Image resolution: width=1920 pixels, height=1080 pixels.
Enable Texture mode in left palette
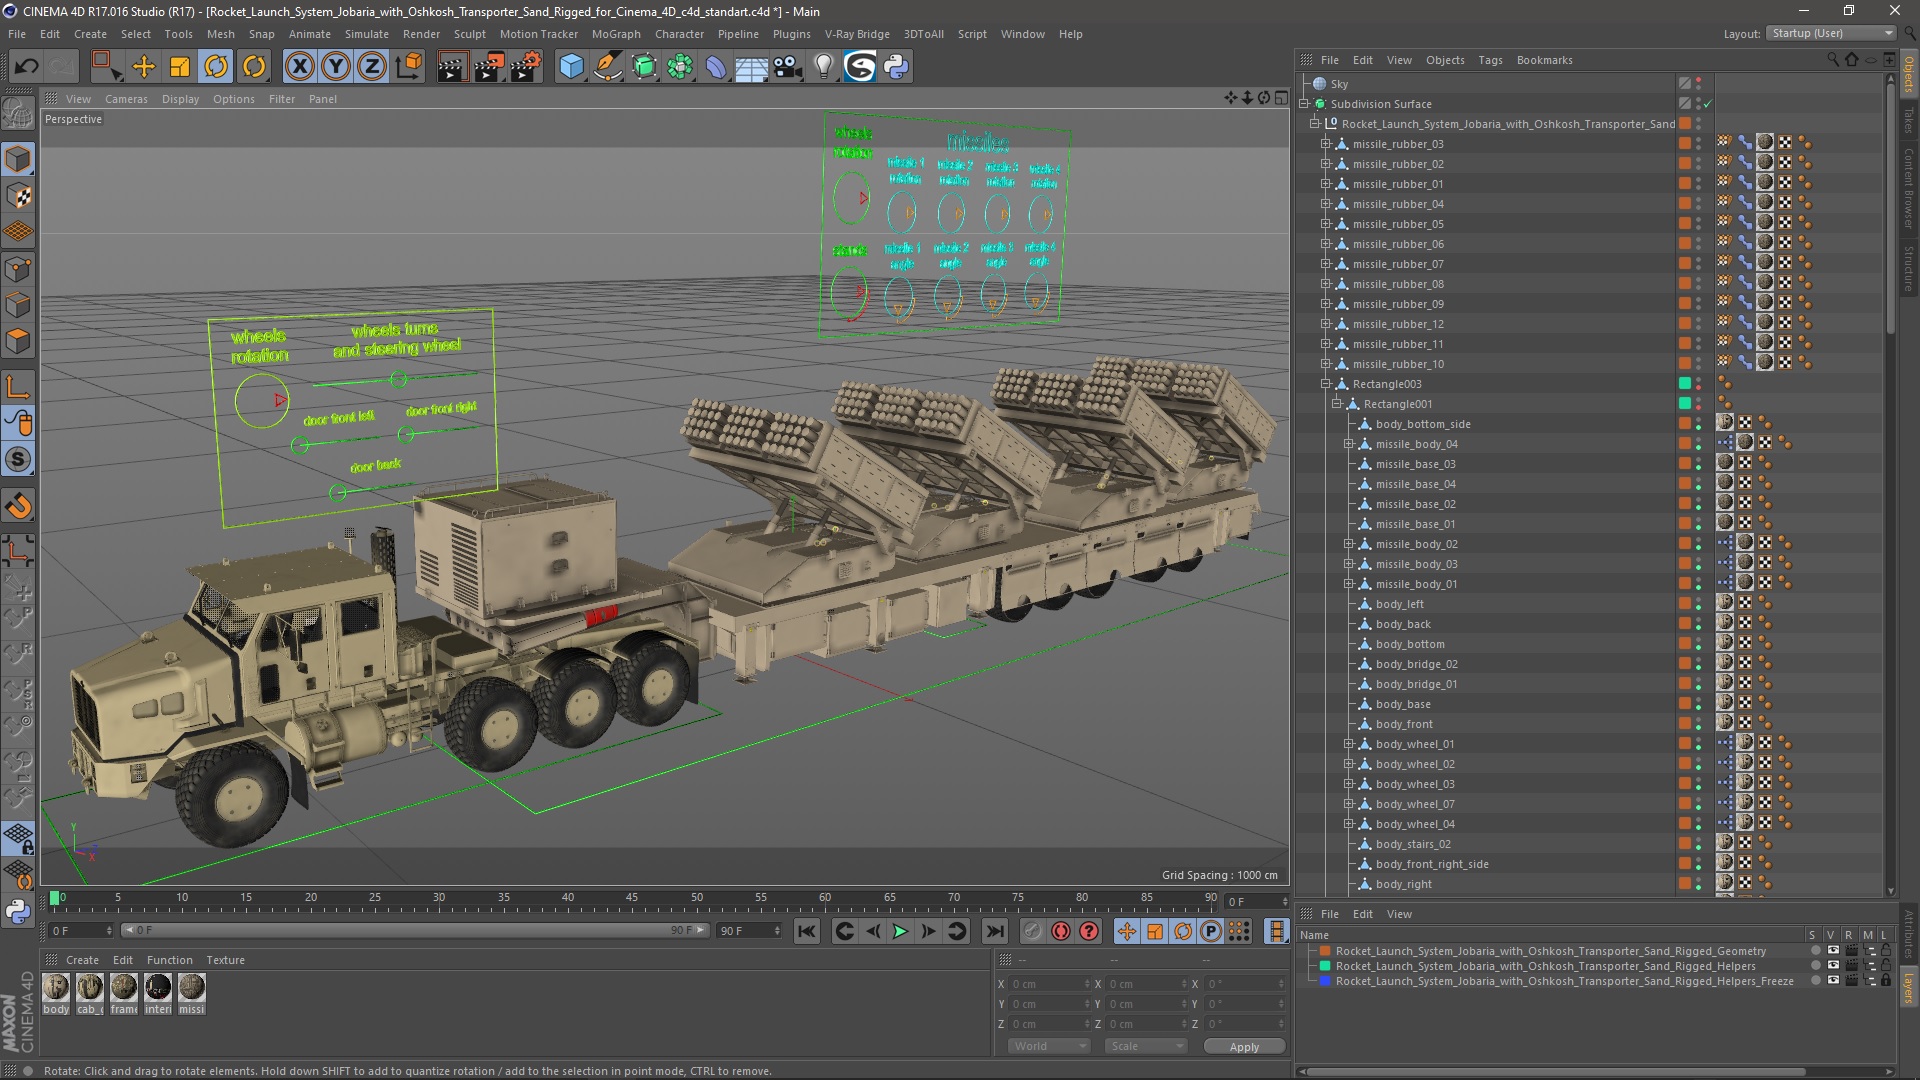click(18, 197)
